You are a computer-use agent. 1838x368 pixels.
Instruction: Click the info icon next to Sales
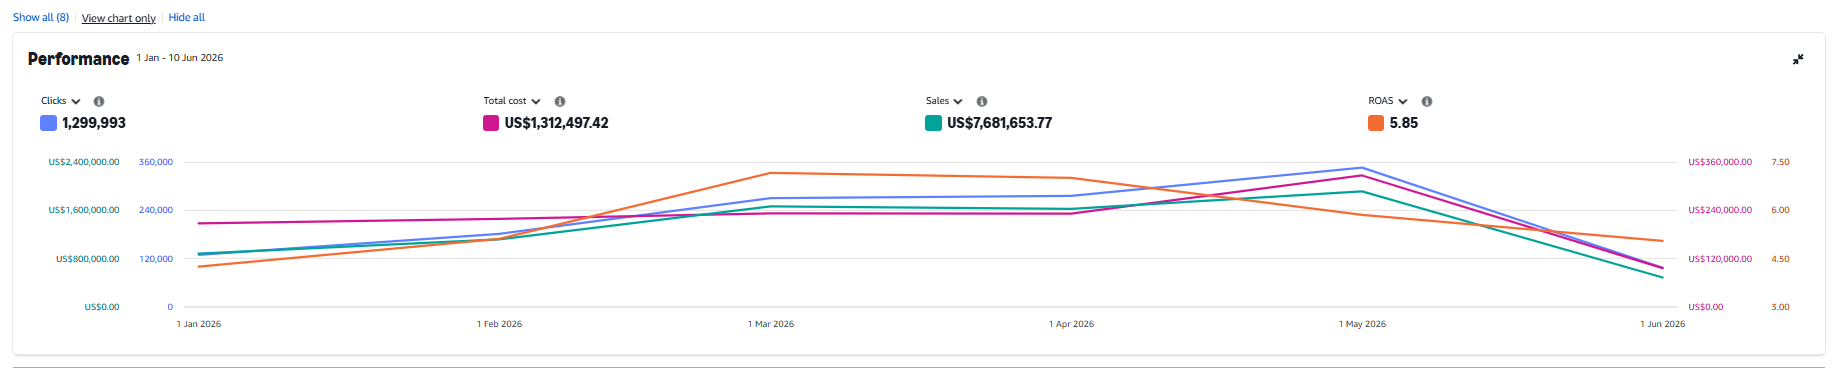[982, 101]
